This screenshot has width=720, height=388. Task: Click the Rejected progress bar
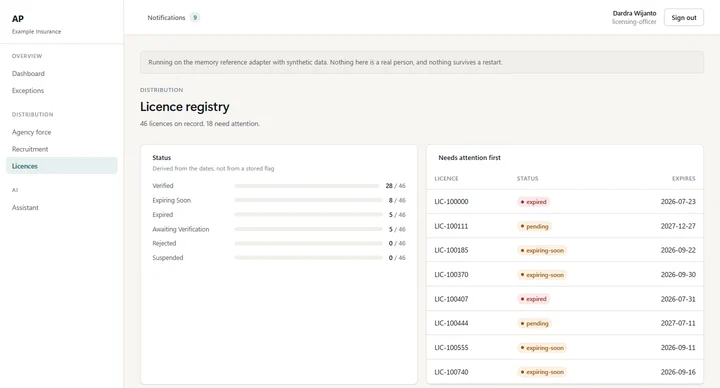[x=309, y=243]
